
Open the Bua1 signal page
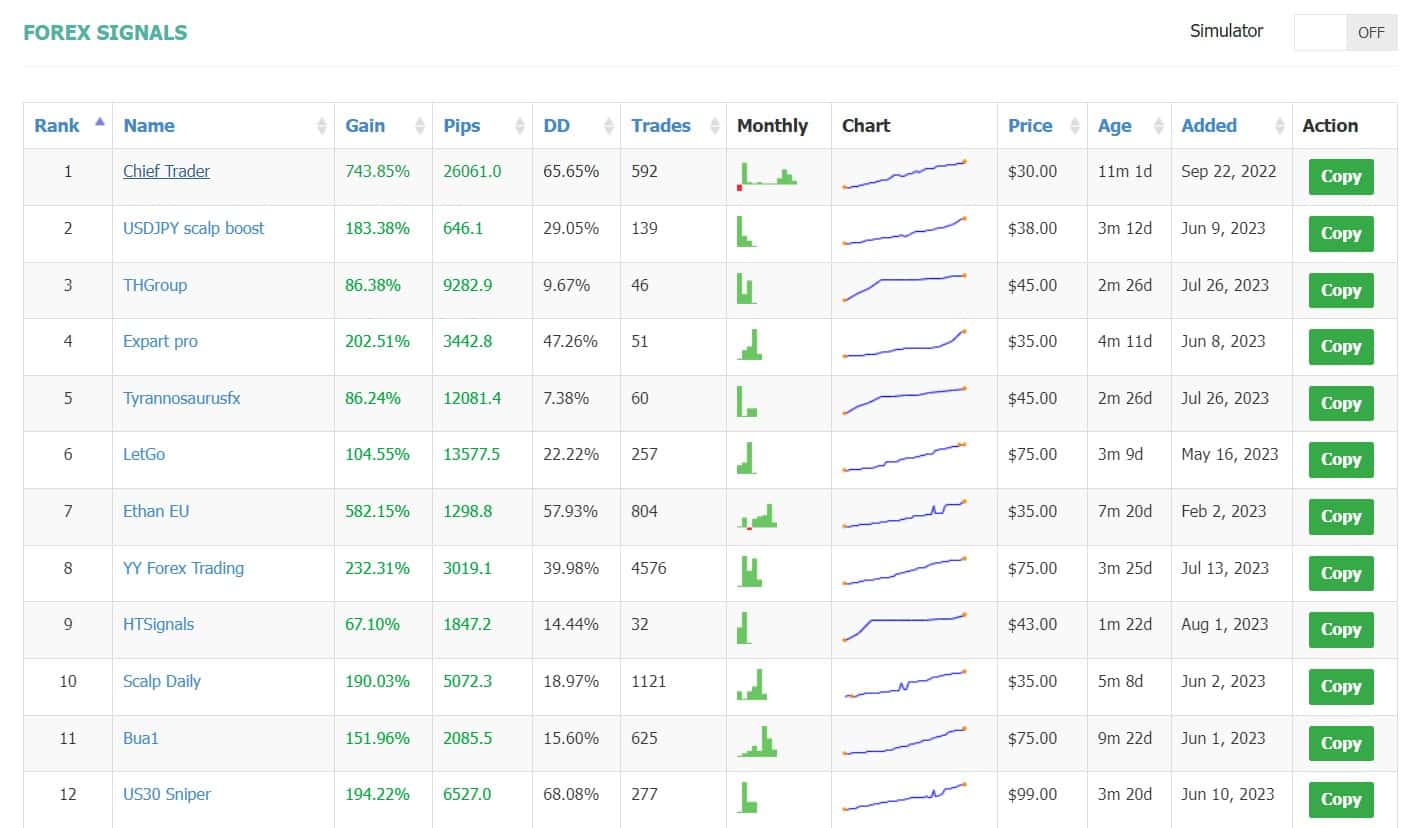pyautogui.click(x=141, y=738)
